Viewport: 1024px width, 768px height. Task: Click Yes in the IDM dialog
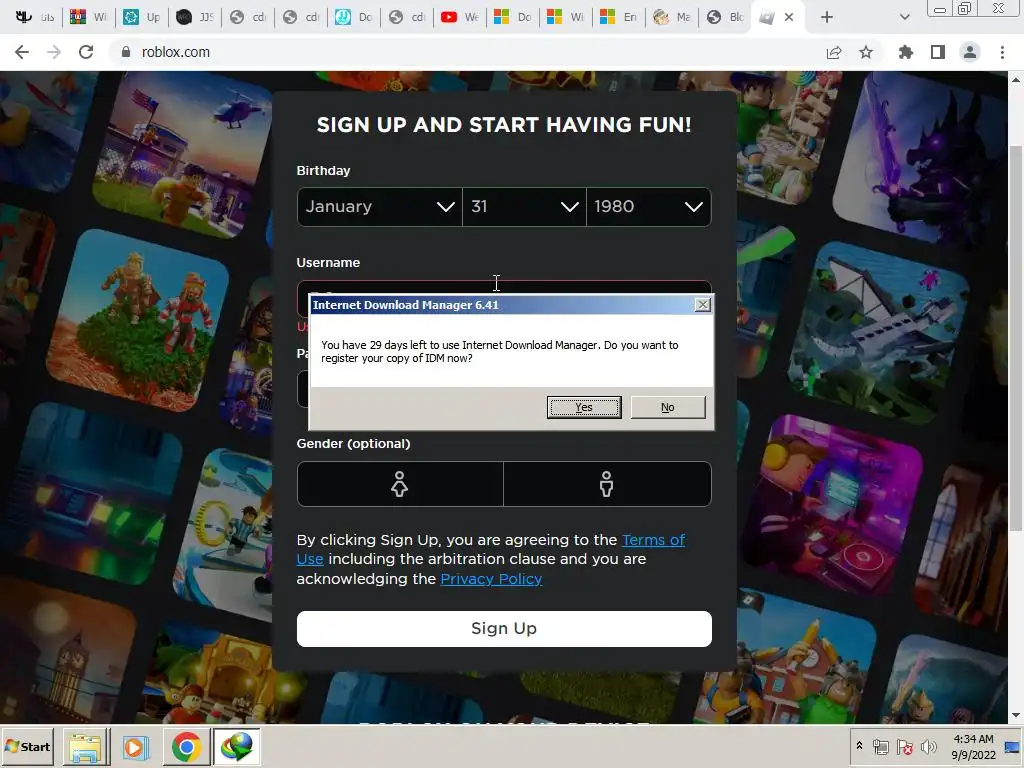pyautogui.click(x=584, y=408)
